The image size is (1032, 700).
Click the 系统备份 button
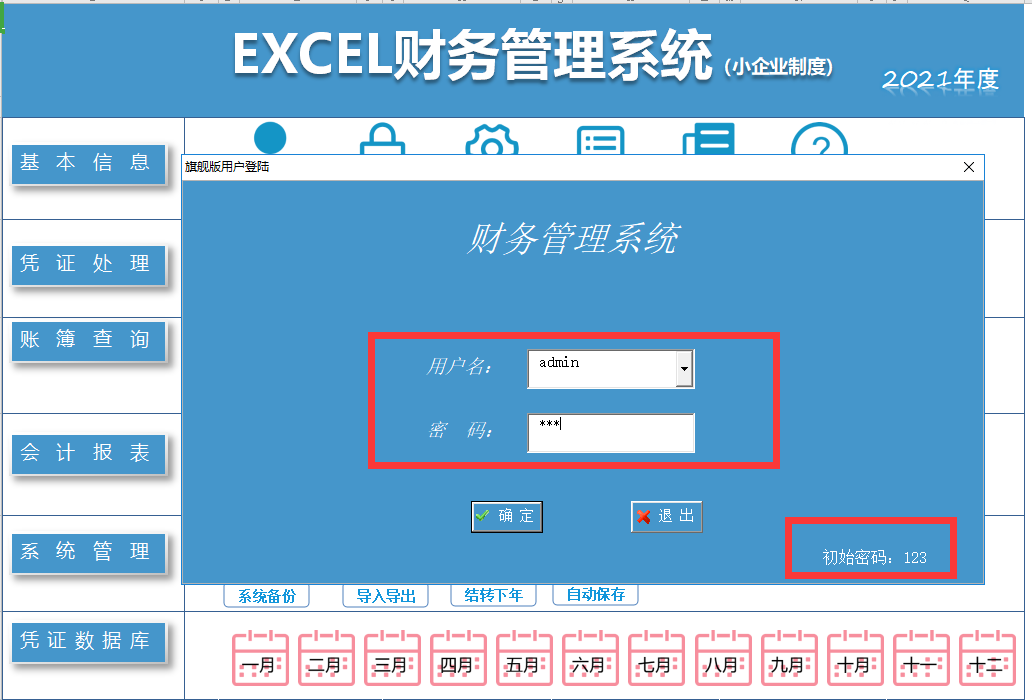coord(267,596)
